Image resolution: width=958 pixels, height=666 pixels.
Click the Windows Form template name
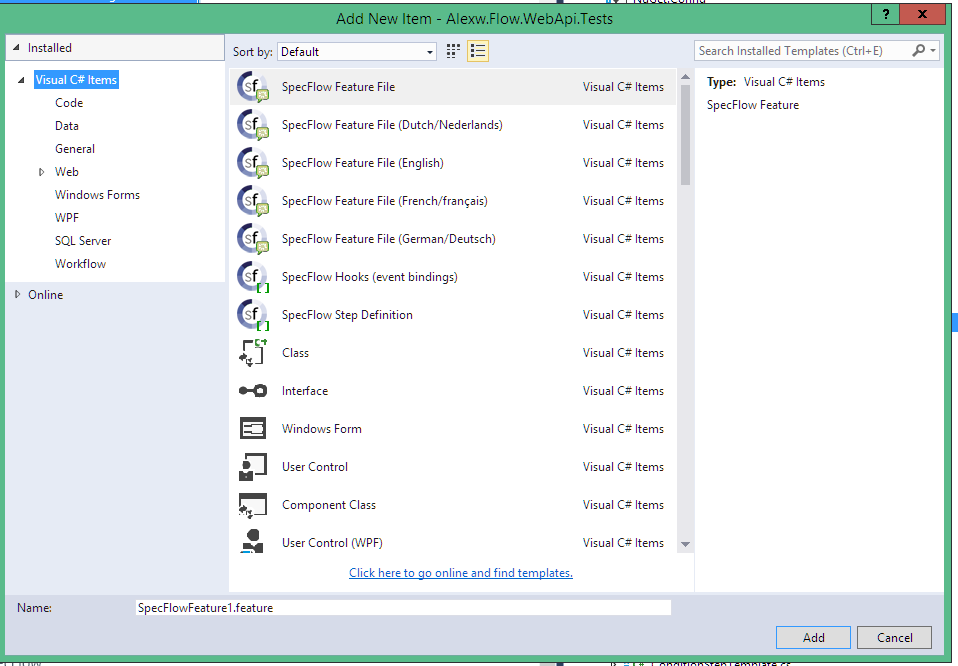click(321, 429)
